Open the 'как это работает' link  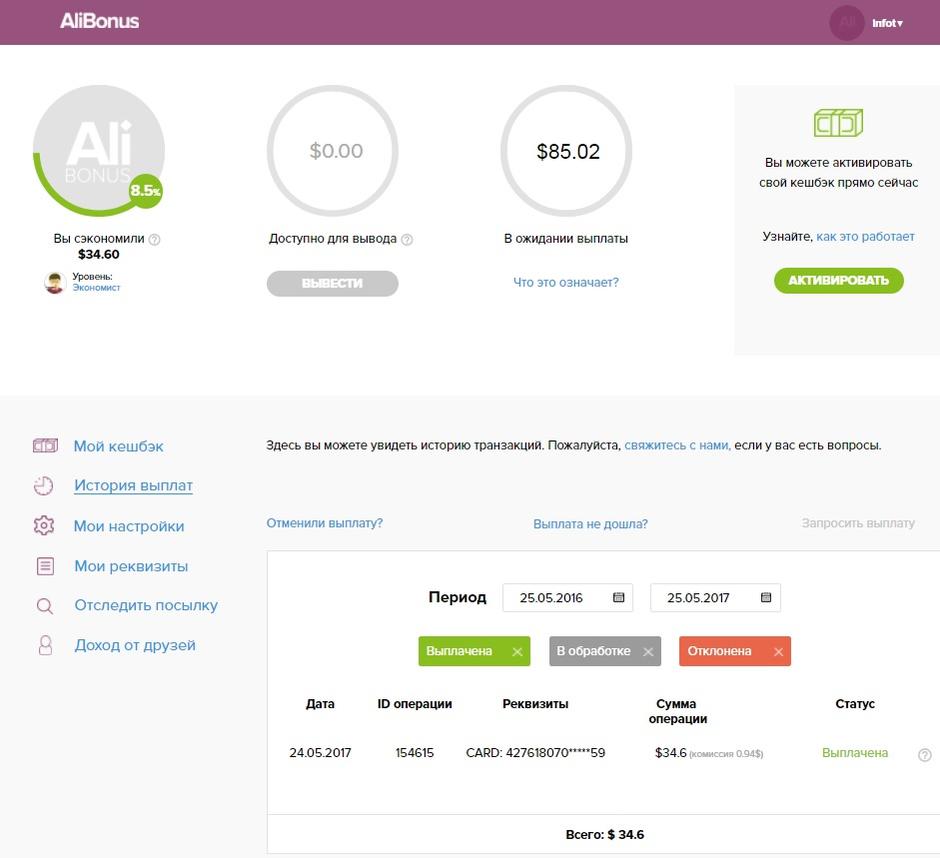865,236
